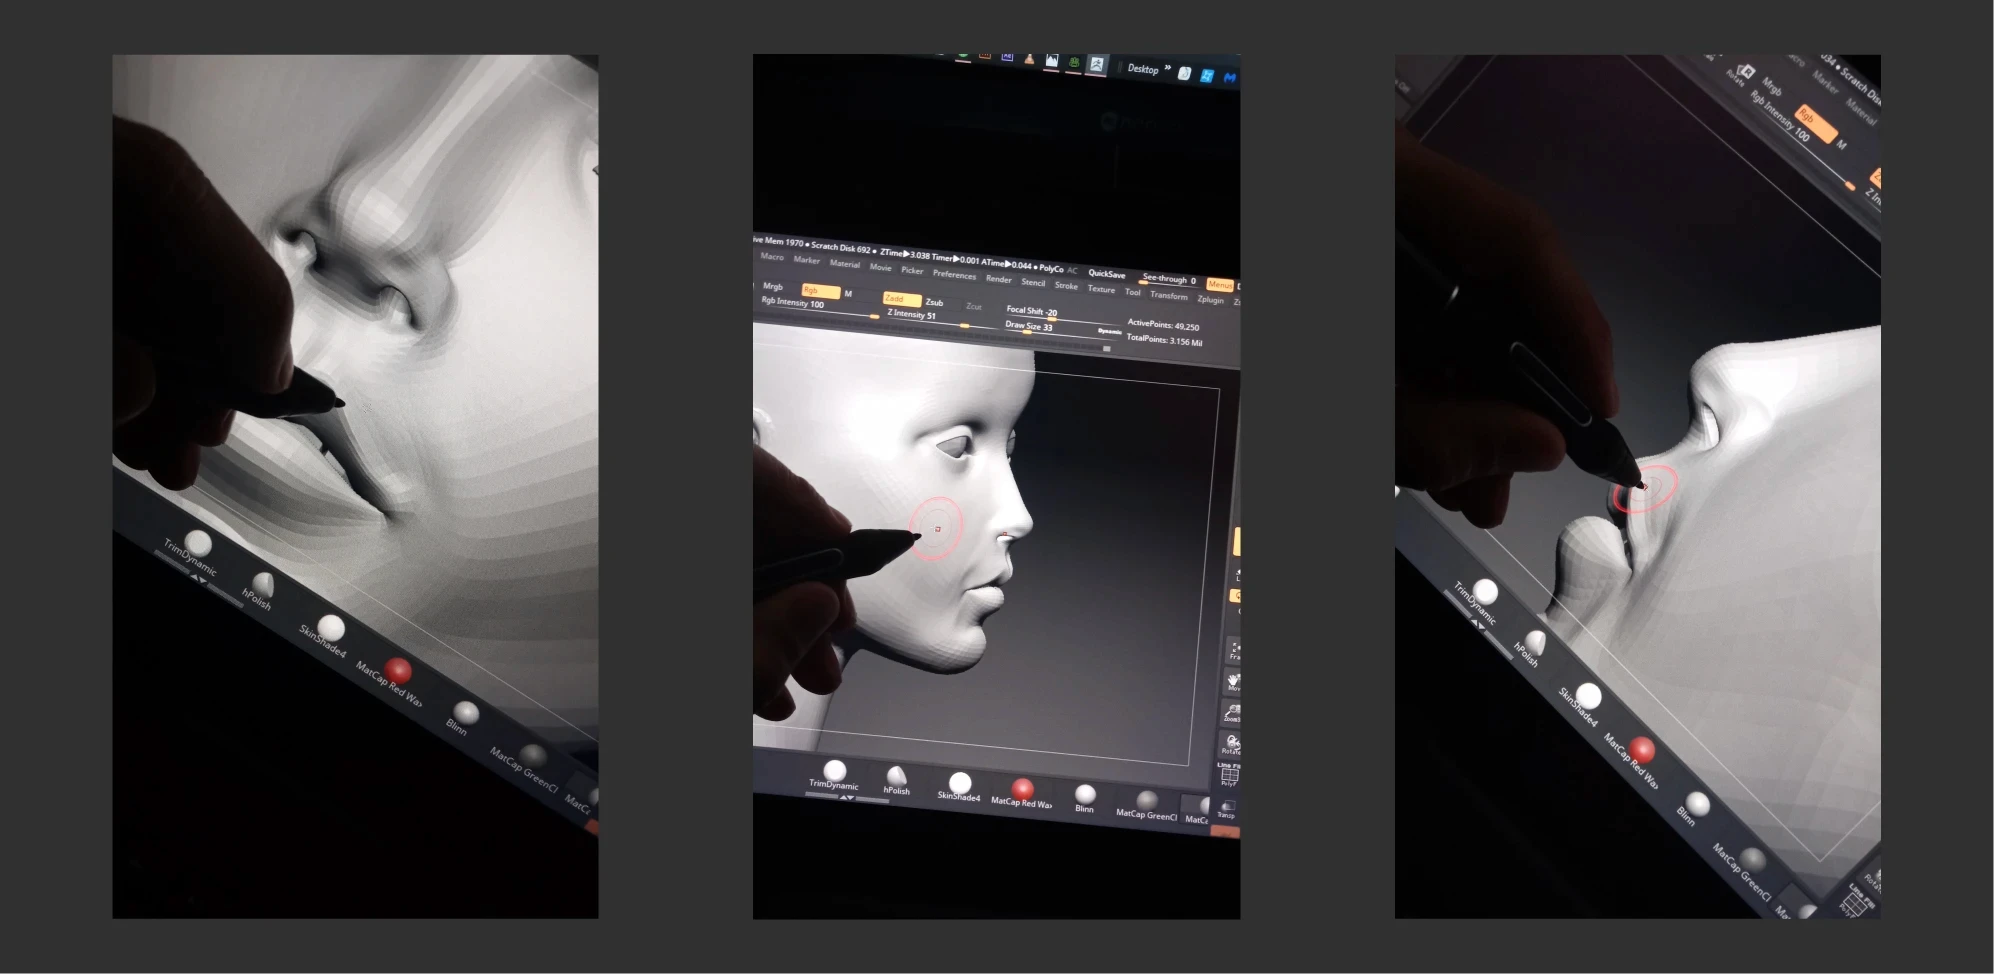This screenshot has height=974, width=1994.
Task: Select hPolish brush in the left photo
Action: click(x=260, y=591)
